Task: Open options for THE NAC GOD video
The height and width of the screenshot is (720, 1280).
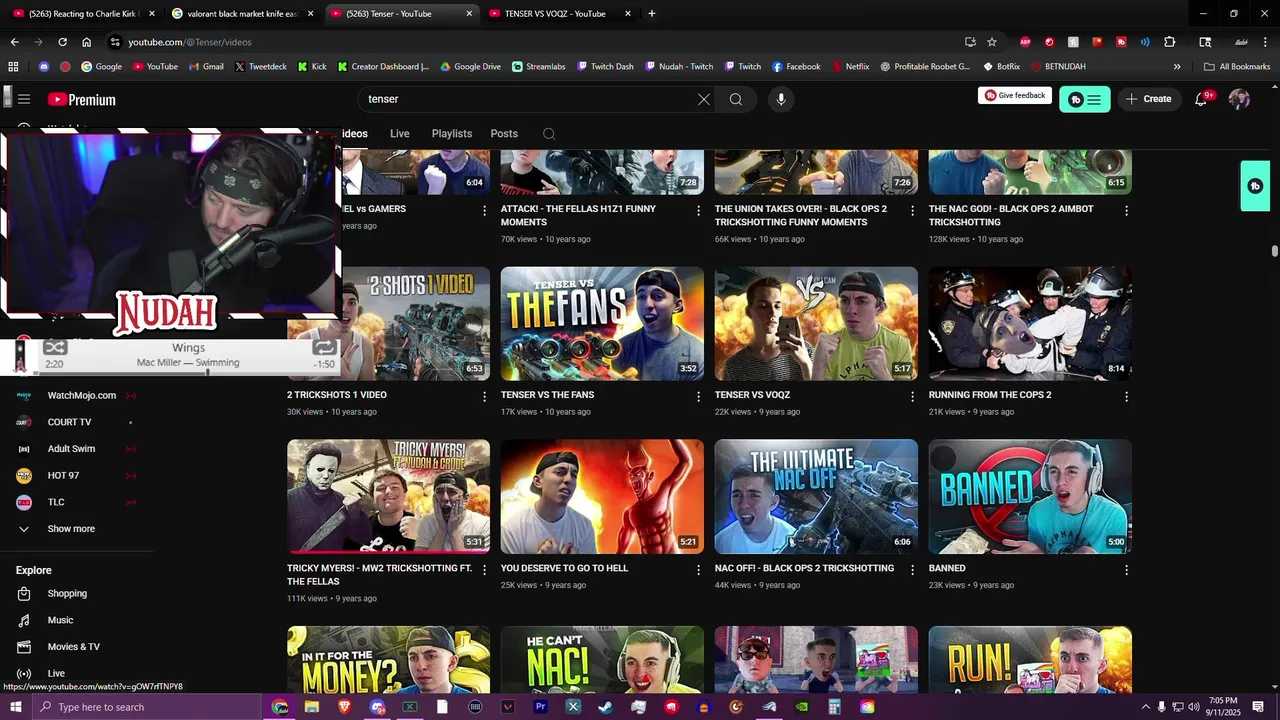Action: [1126, 211]
